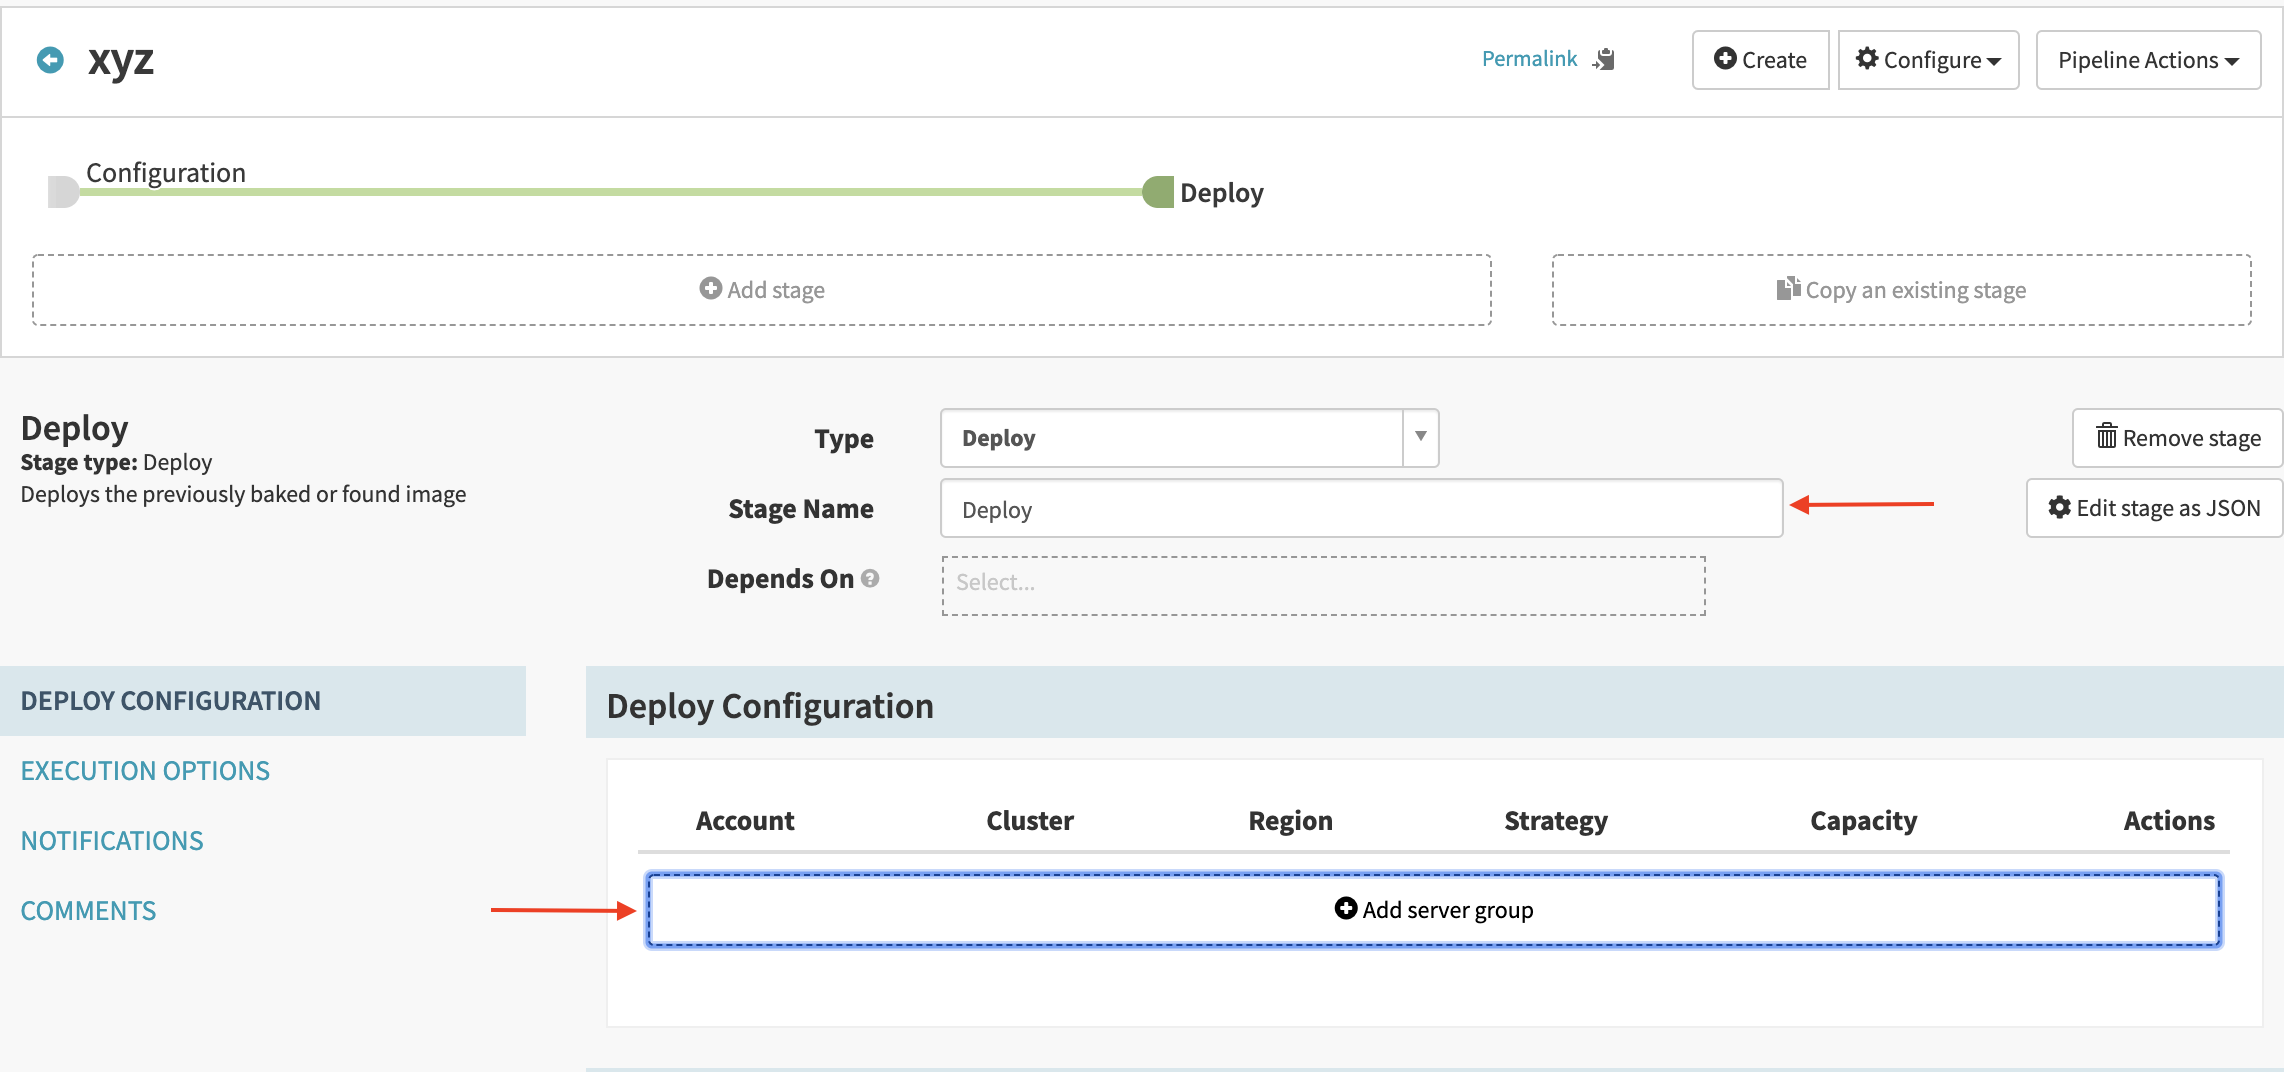Click the copy permalink clipboard icon

pos(1605,60)
